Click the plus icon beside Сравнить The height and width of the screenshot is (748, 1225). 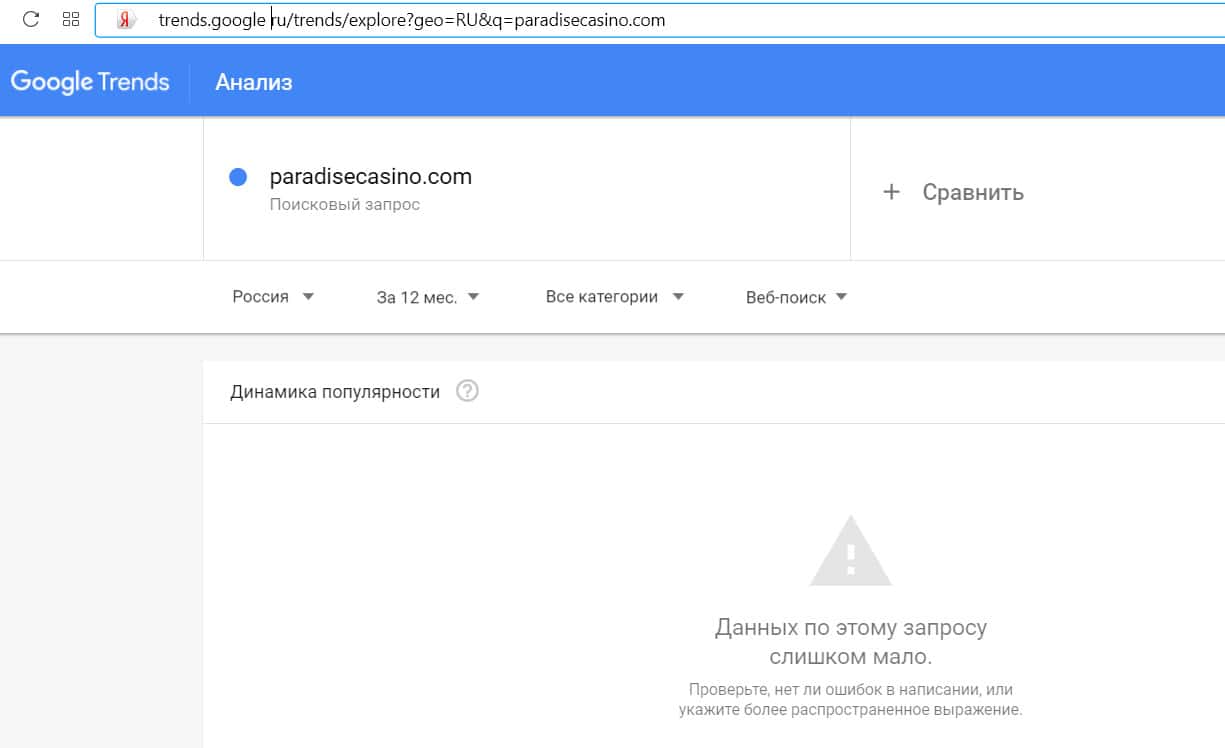click(892, 192)
